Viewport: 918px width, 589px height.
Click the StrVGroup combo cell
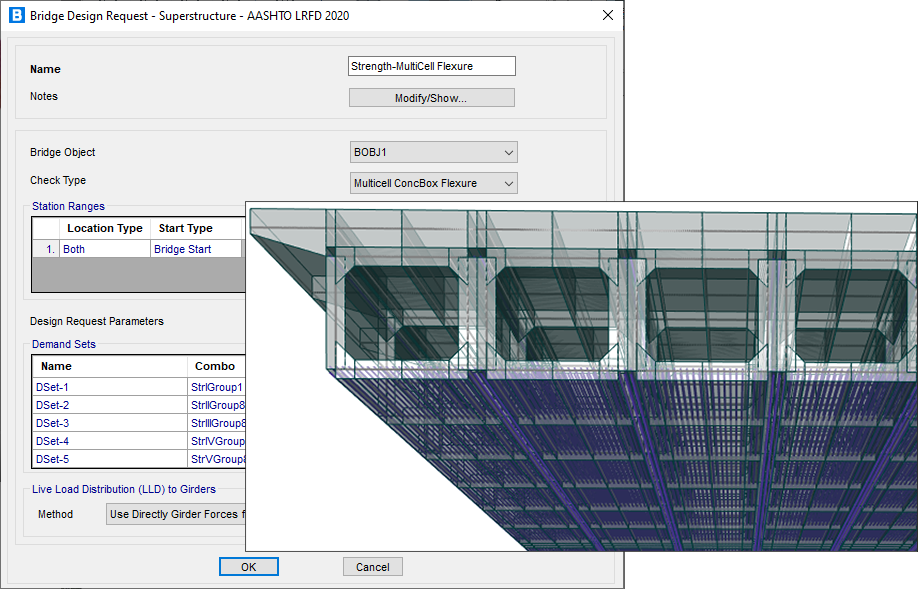point(217,459)
